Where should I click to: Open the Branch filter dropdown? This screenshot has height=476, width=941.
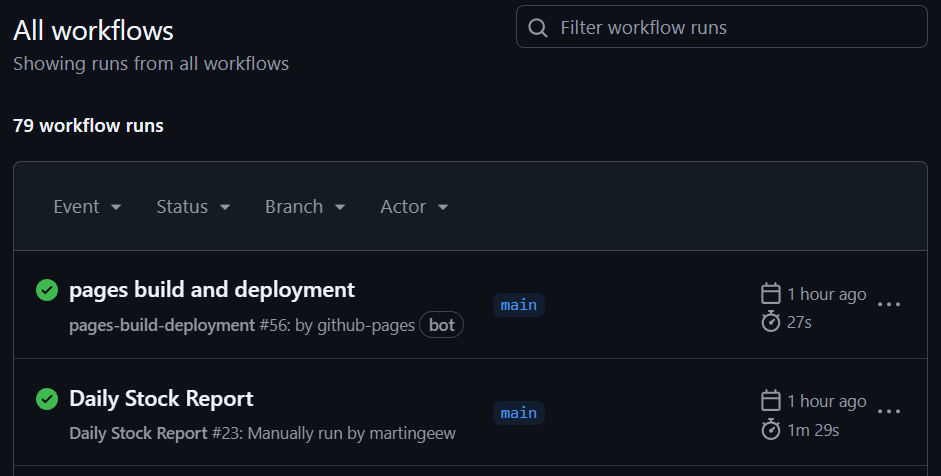305,207
